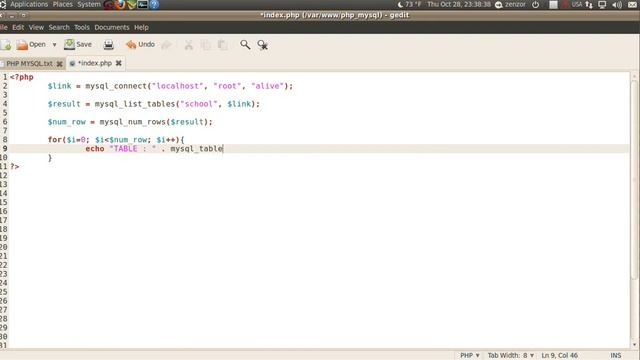The height and width of the screenshot is (360, 640).
Task: Open the volume speaker indicator
Action: coord(617,4)
